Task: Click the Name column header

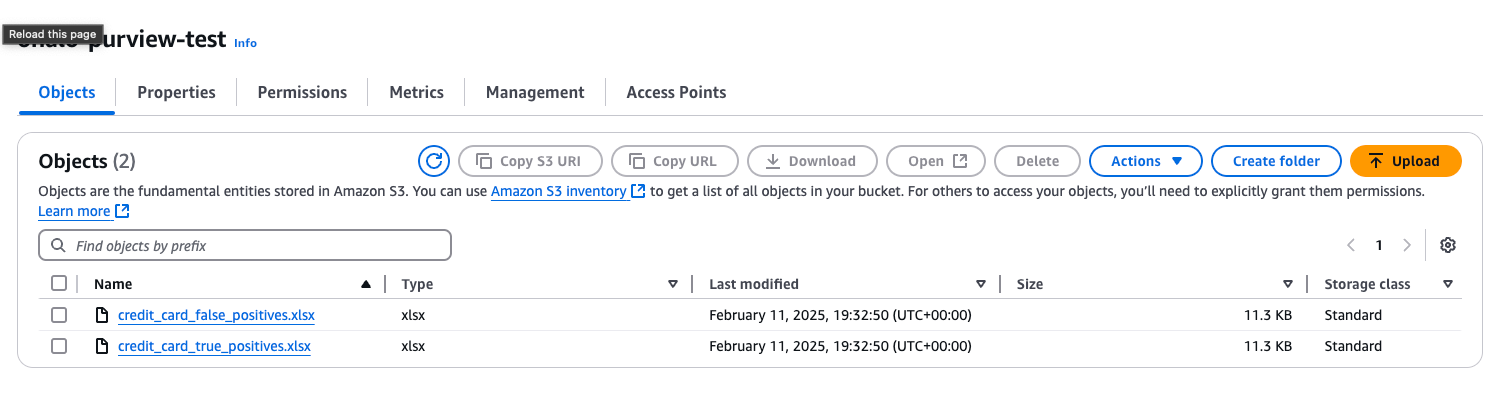Action: (113, 284)
